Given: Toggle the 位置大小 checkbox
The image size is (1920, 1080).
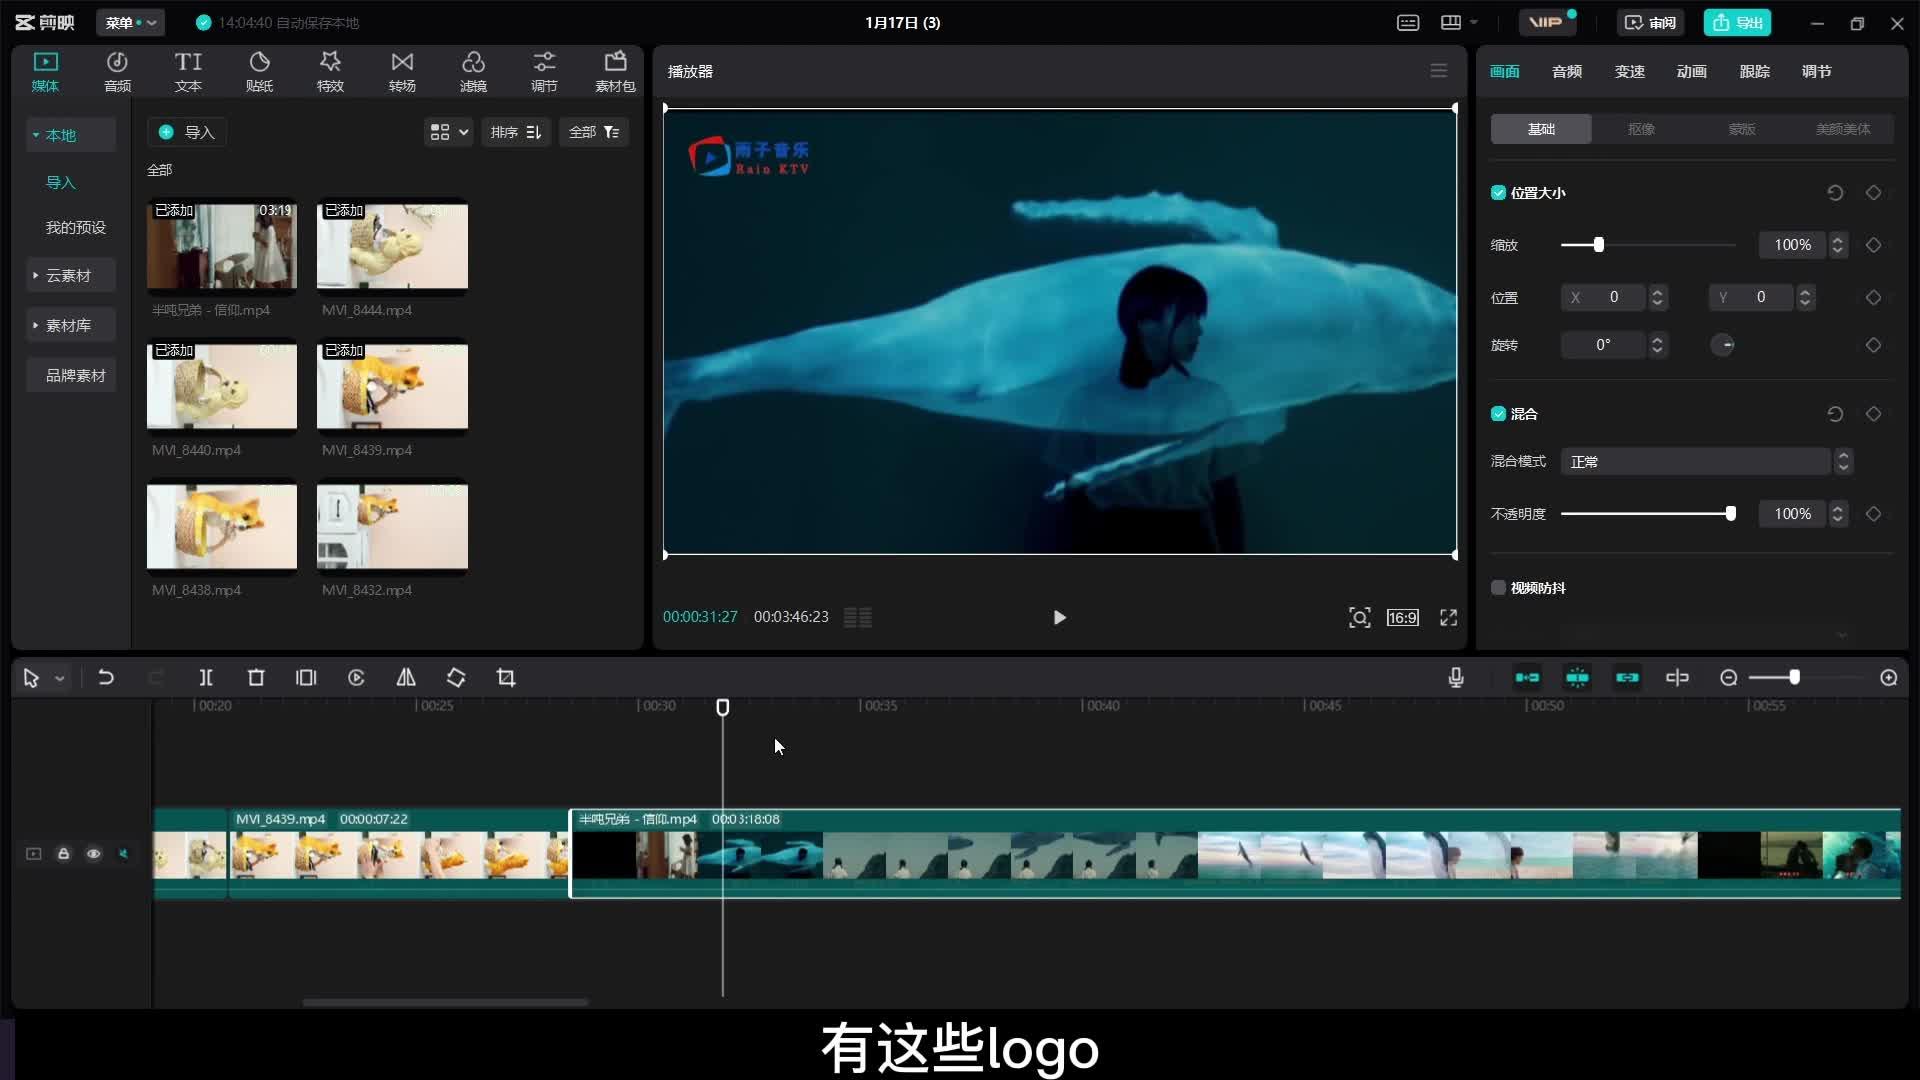Looking at the screenshot, I should (1498, 193).
